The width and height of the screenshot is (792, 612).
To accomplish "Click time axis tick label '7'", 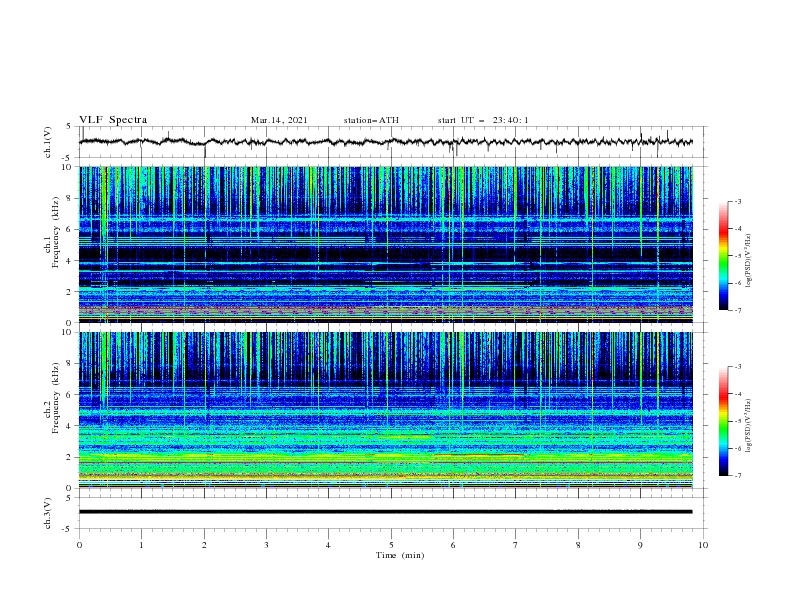I will click(x=516, y=545).
